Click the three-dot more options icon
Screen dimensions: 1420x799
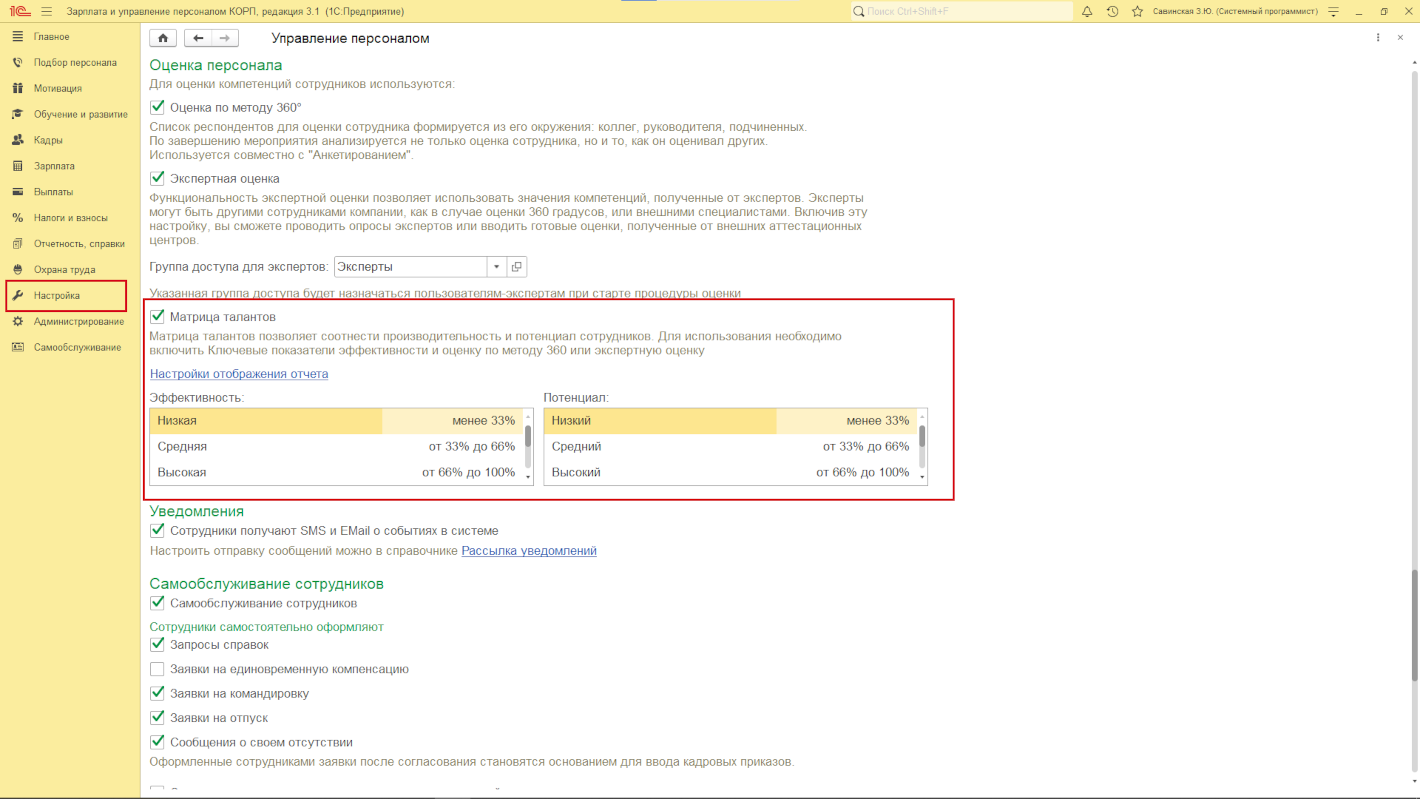point(1378,38)
